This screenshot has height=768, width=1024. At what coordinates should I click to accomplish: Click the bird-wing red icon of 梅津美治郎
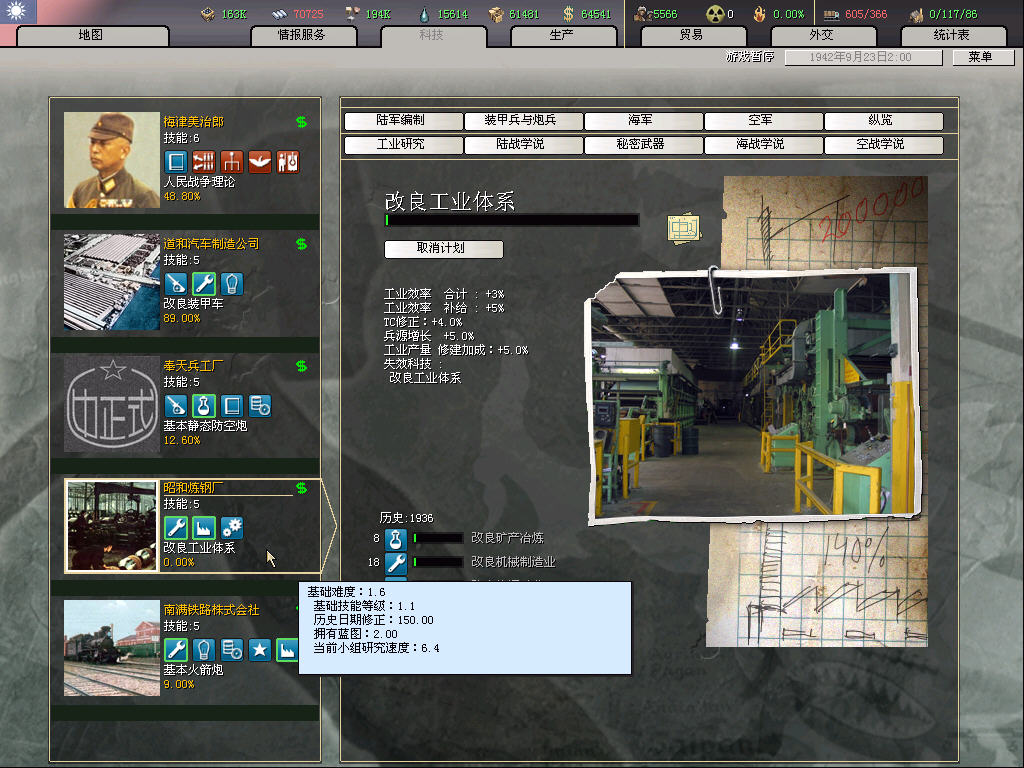[x=260, y=161]
